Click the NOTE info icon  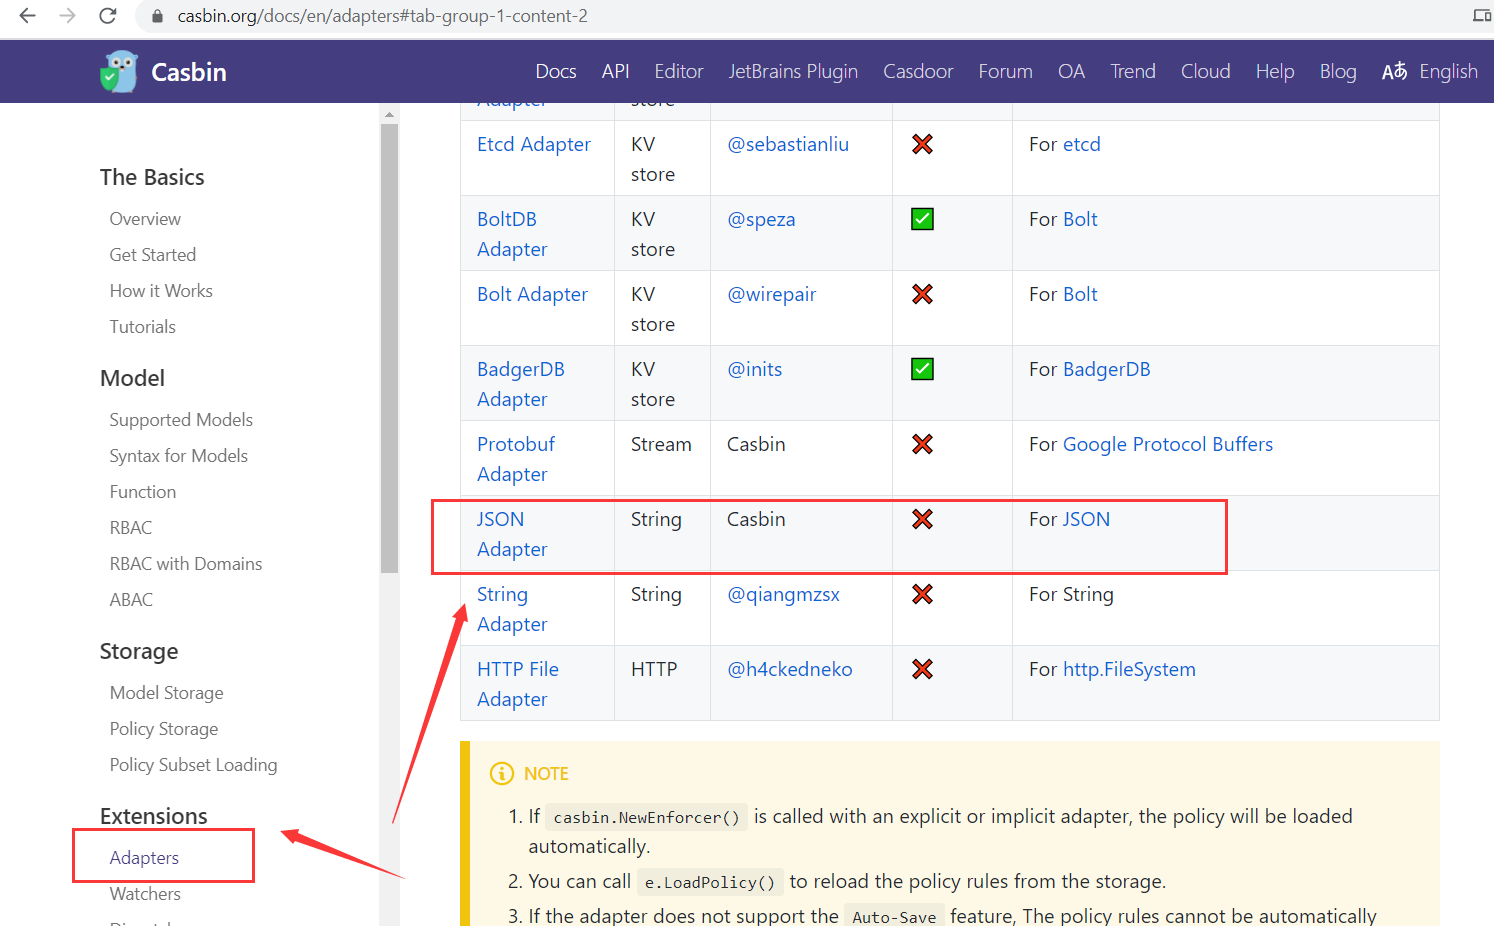[x=501, y=774]
